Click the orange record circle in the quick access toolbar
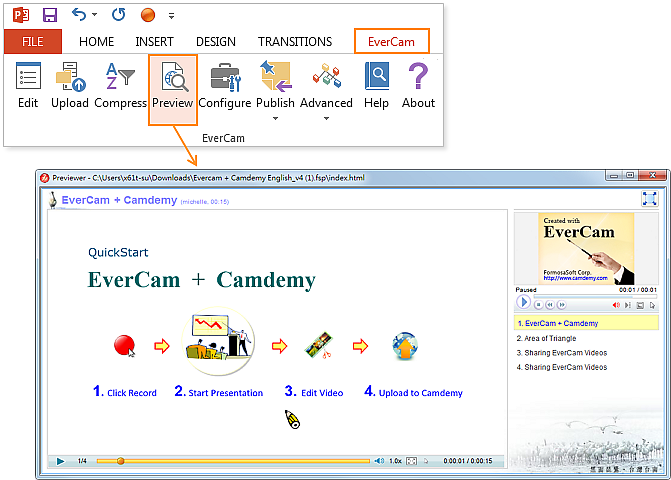 (148, 15)
